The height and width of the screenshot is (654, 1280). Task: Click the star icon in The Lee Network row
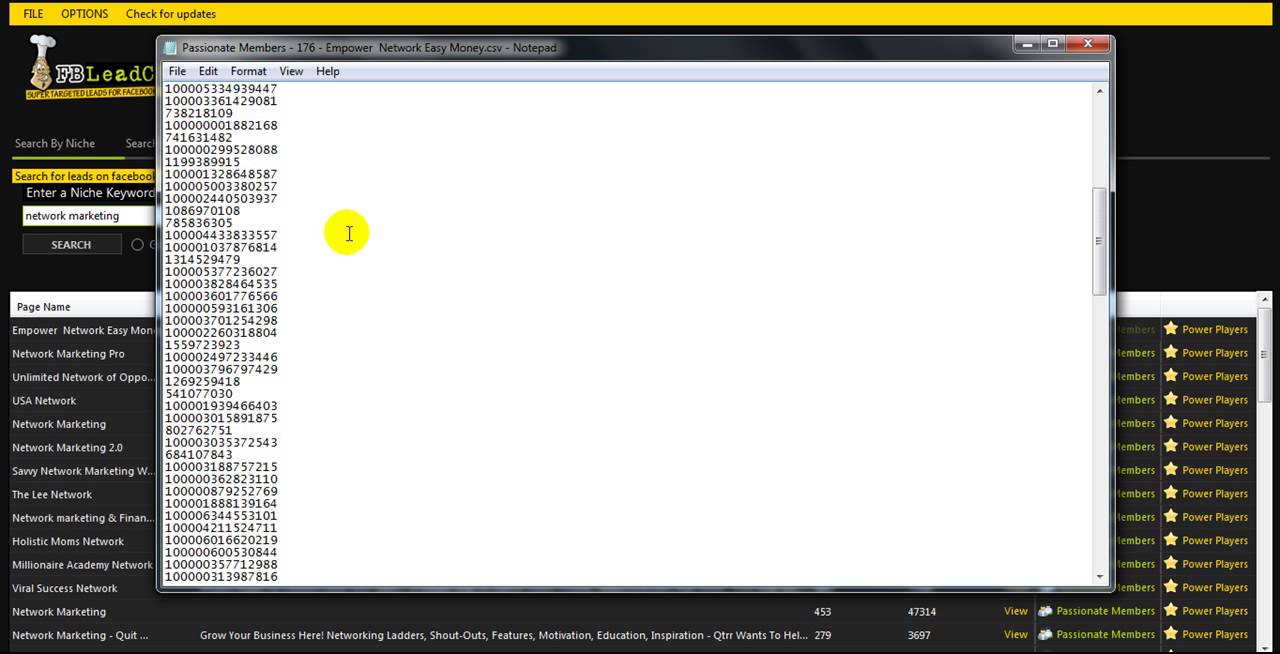(x=1170, y=493)
